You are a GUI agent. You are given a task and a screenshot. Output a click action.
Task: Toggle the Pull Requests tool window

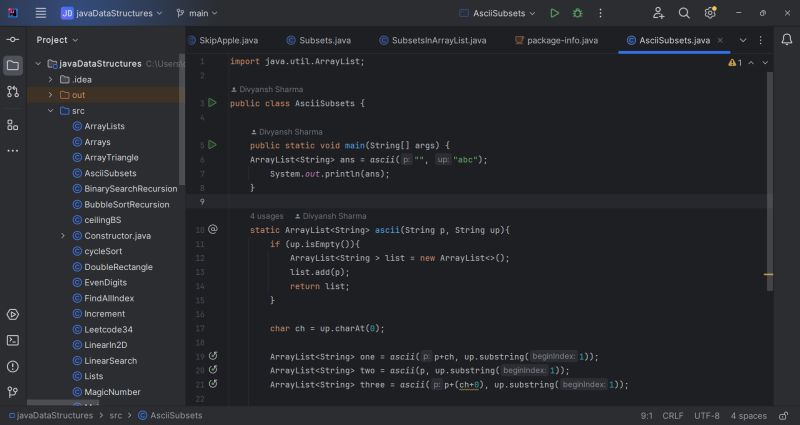pyautogui.click(x=13, y=92)
